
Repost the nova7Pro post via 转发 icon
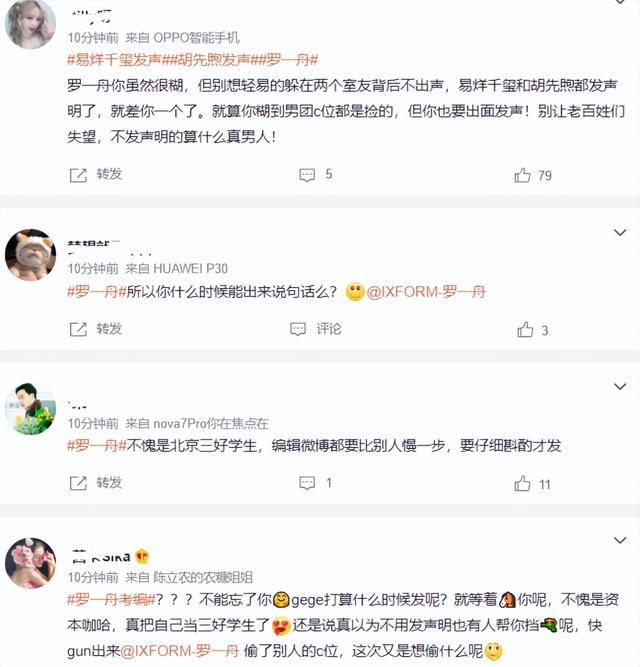click(78, 483)
